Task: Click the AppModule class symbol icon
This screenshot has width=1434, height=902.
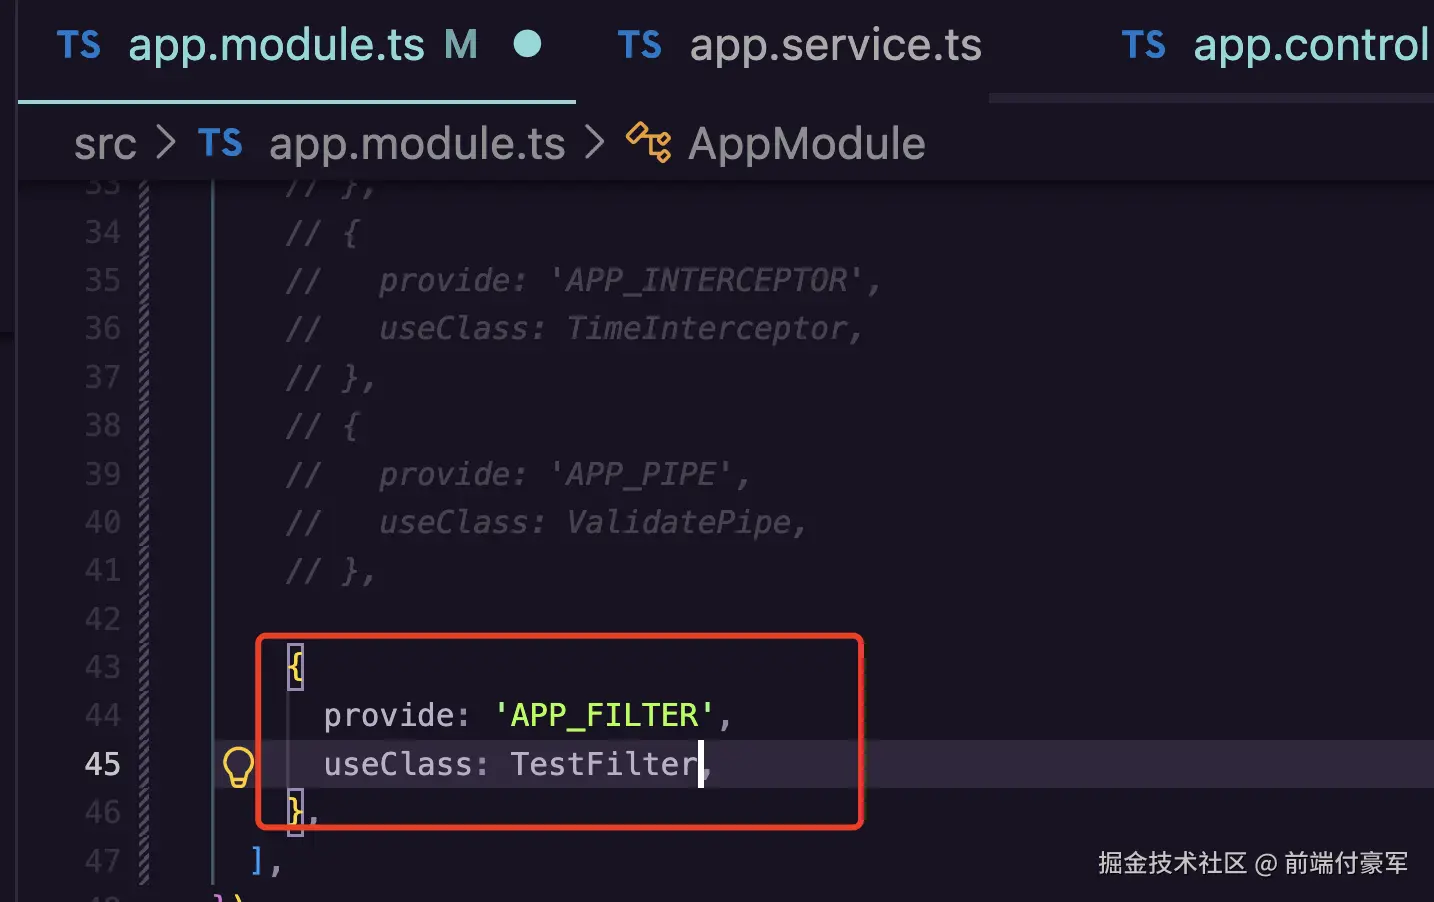Action: pyautogui.click(x=649, y=142)
